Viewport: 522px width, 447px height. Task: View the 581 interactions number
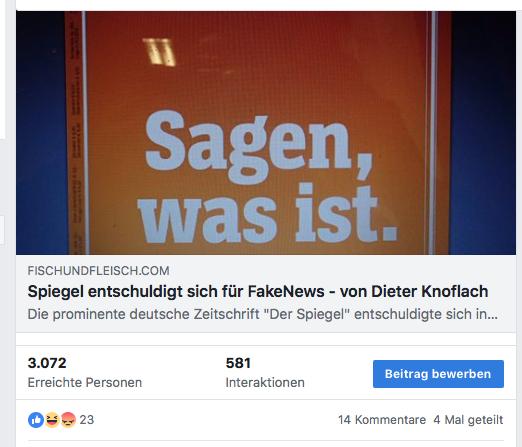point(238,363)
